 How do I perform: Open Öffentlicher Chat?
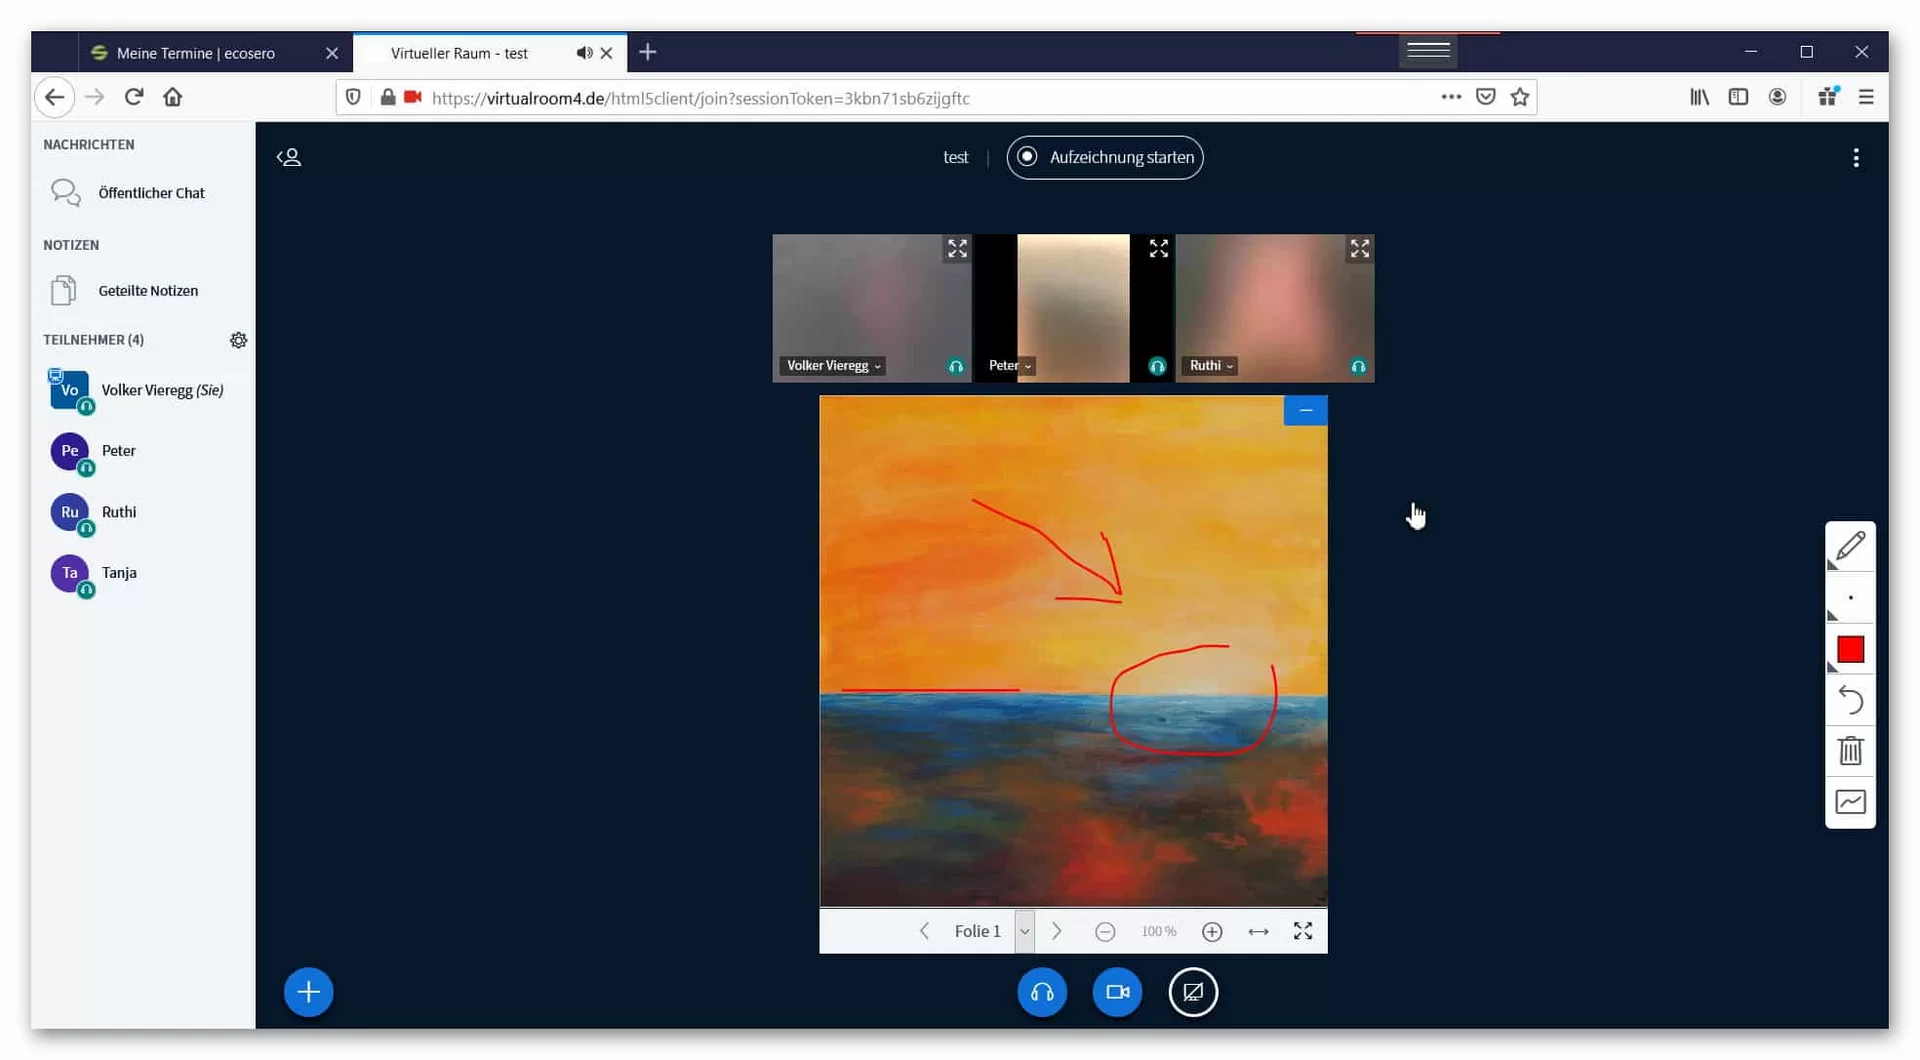coord(151,193)
